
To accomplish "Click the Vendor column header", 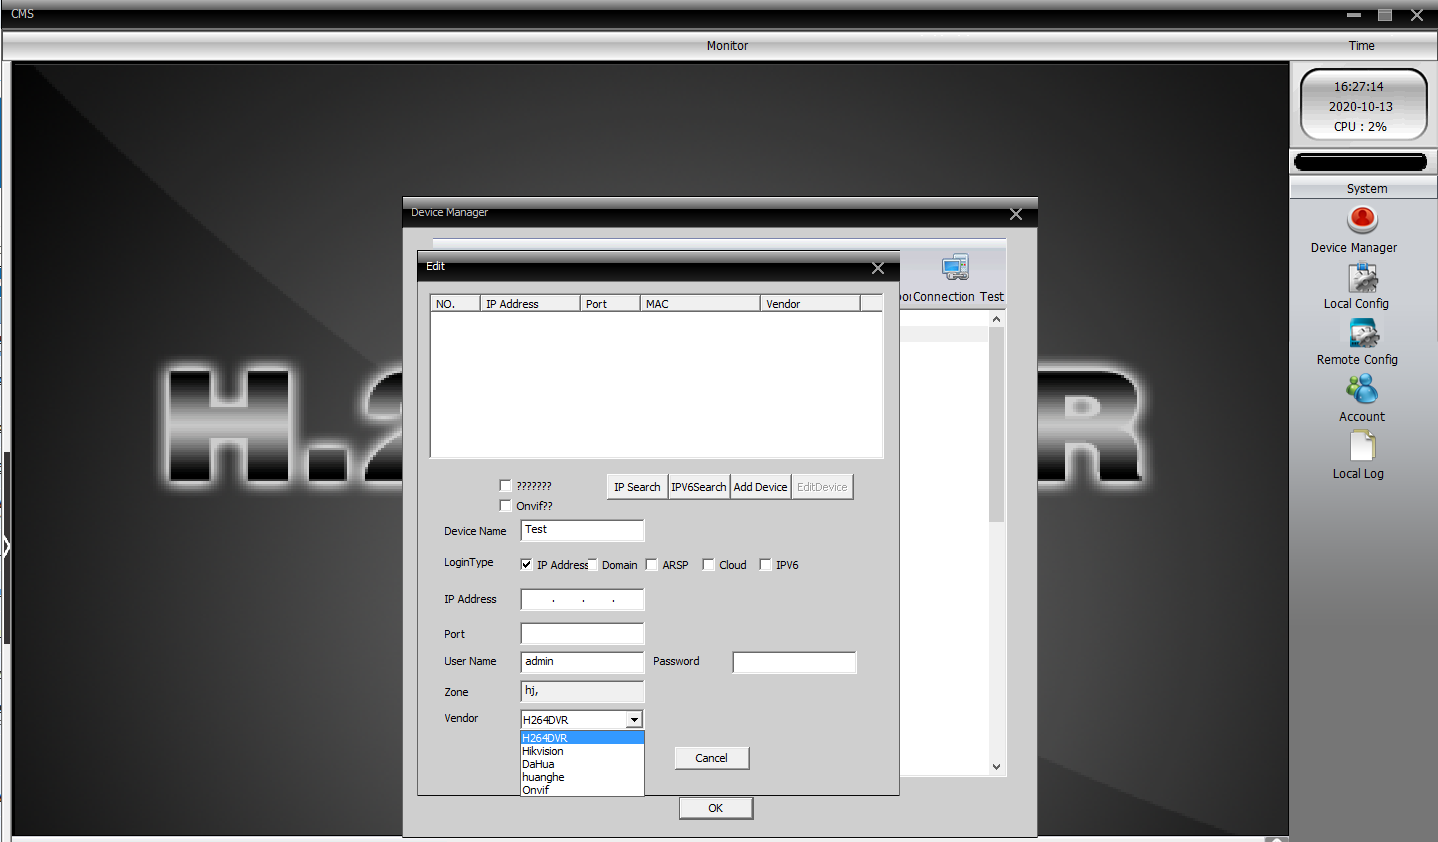I will tap(809, 304).
